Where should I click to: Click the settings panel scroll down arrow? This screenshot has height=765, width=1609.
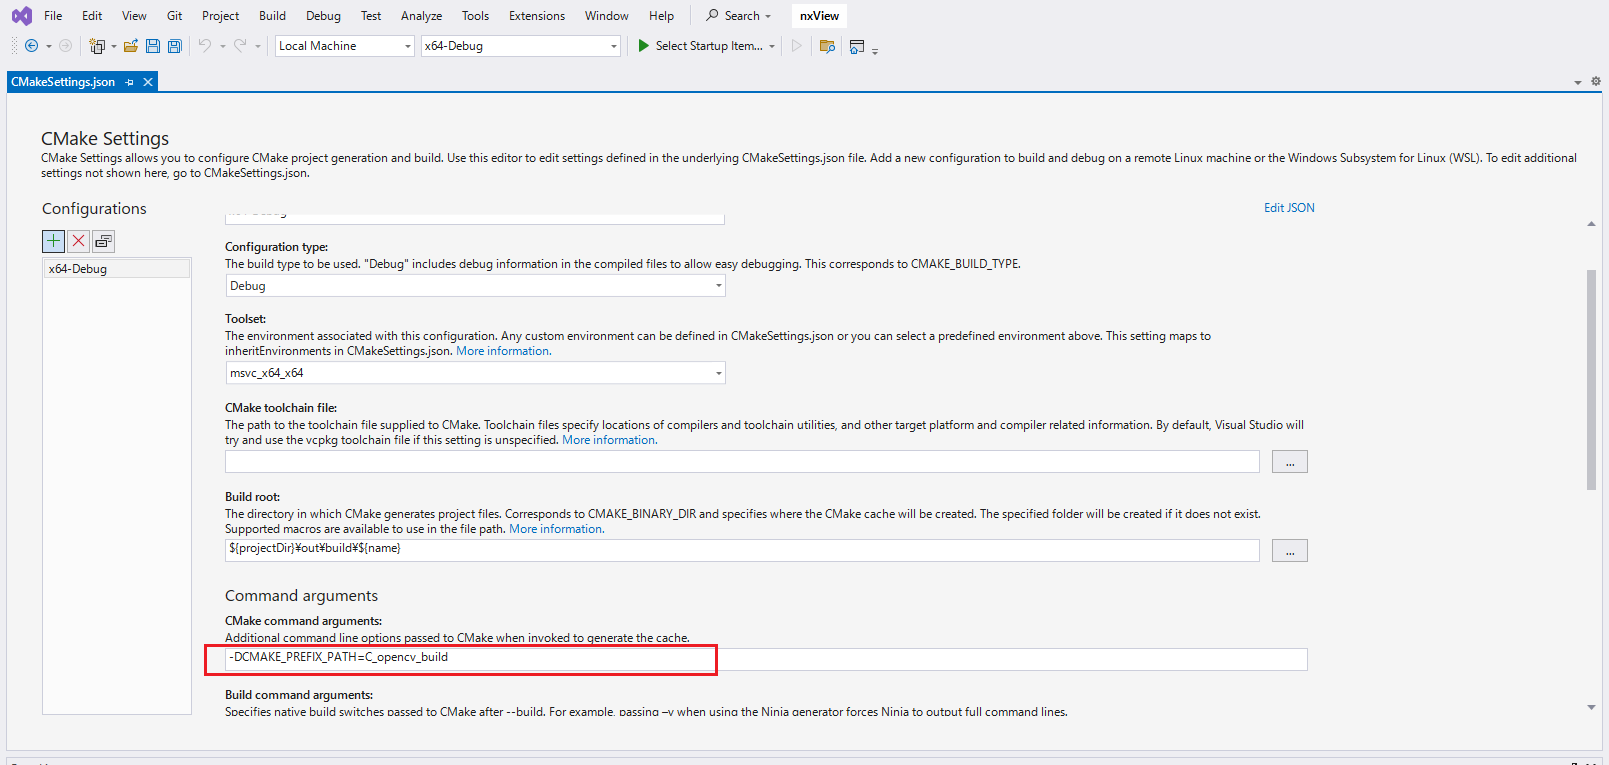1591,707
